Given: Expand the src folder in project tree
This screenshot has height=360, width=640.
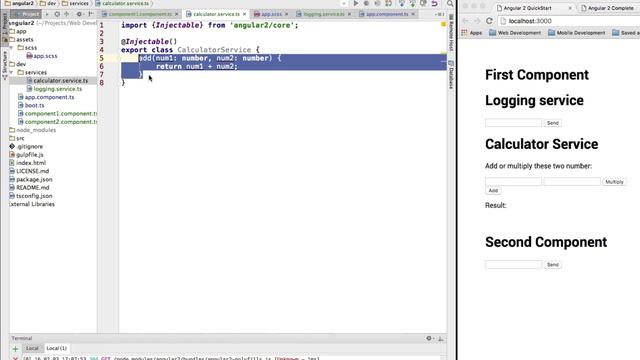Looking at the screenshot, I should (x=17, y=138).
